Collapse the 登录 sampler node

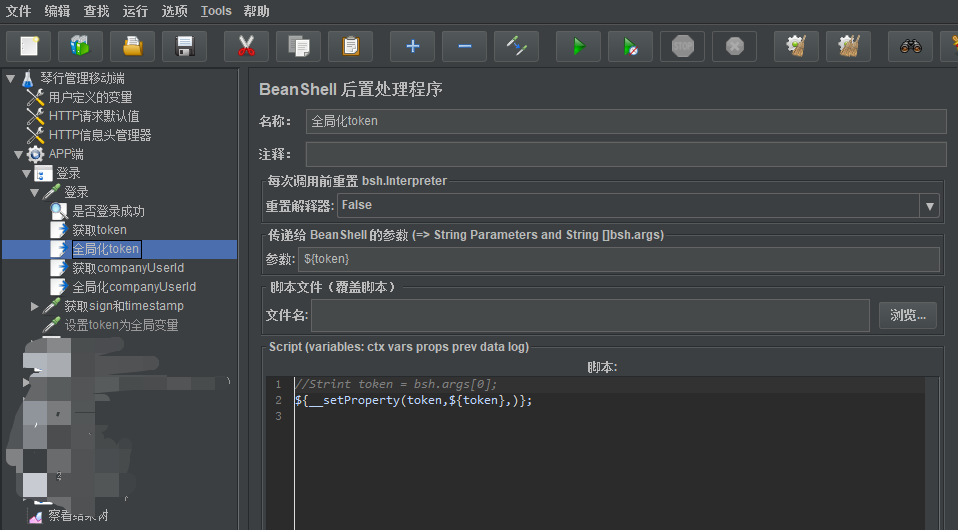coord(34,192)
